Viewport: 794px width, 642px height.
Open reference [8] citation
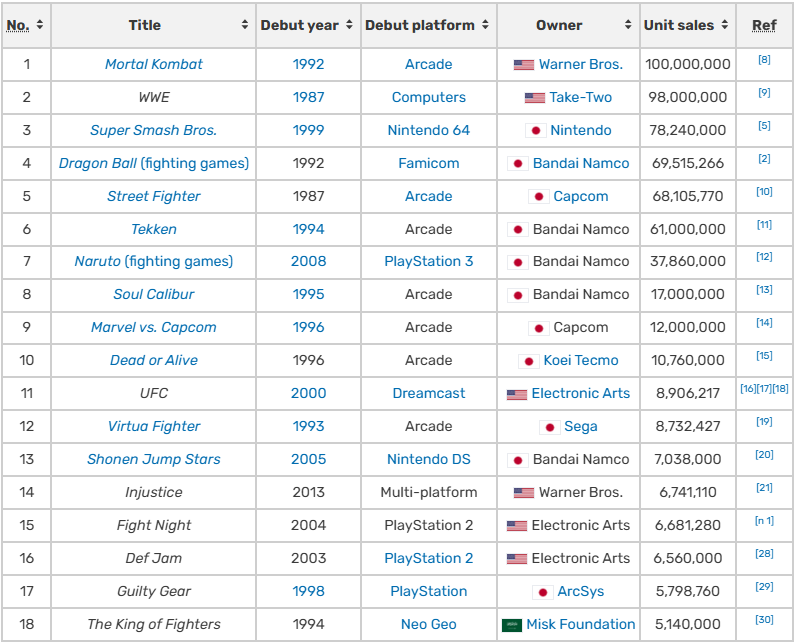[x=764, y=60]
